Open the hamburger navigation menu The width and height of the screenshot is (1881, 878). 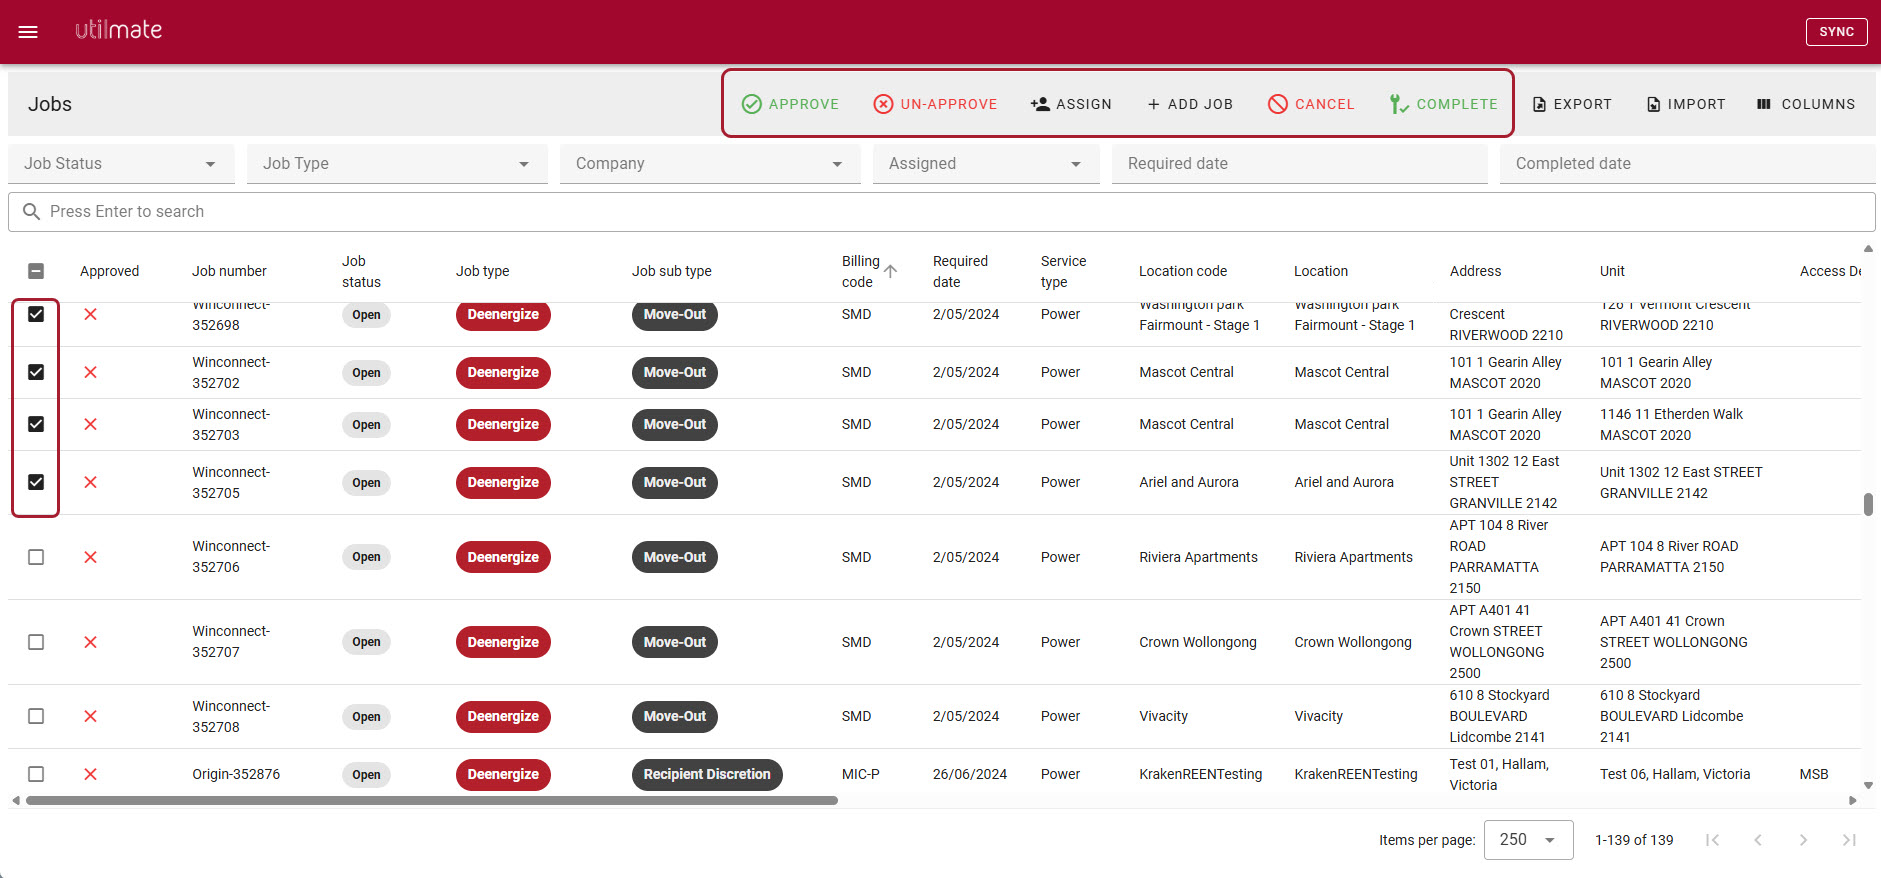coord(28,32)
